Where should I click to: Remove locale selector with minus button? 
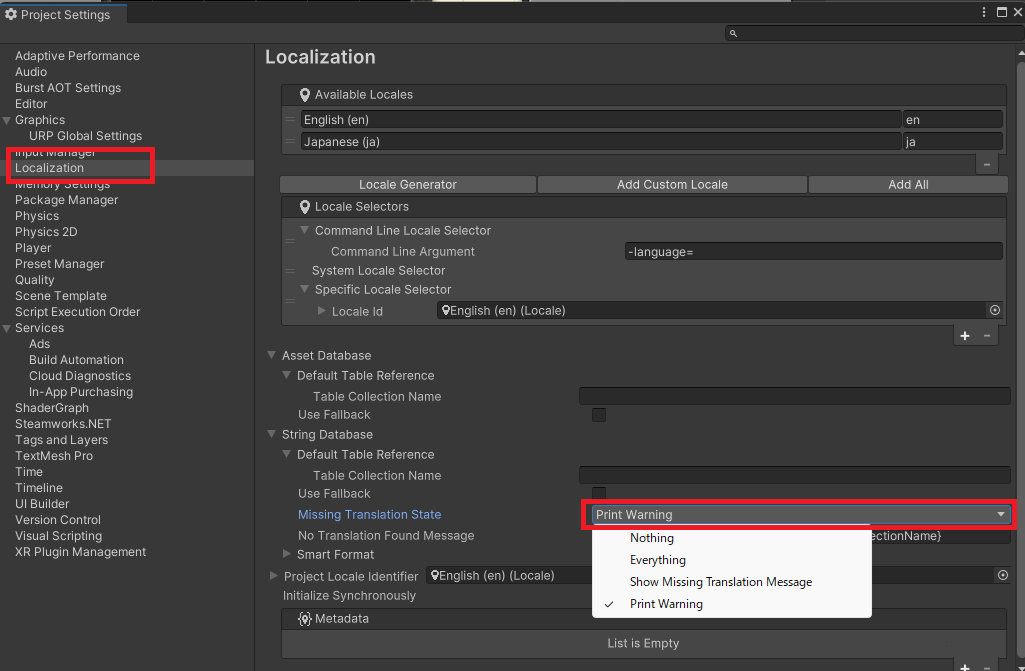pyautogui.click(x=987, y=336)
